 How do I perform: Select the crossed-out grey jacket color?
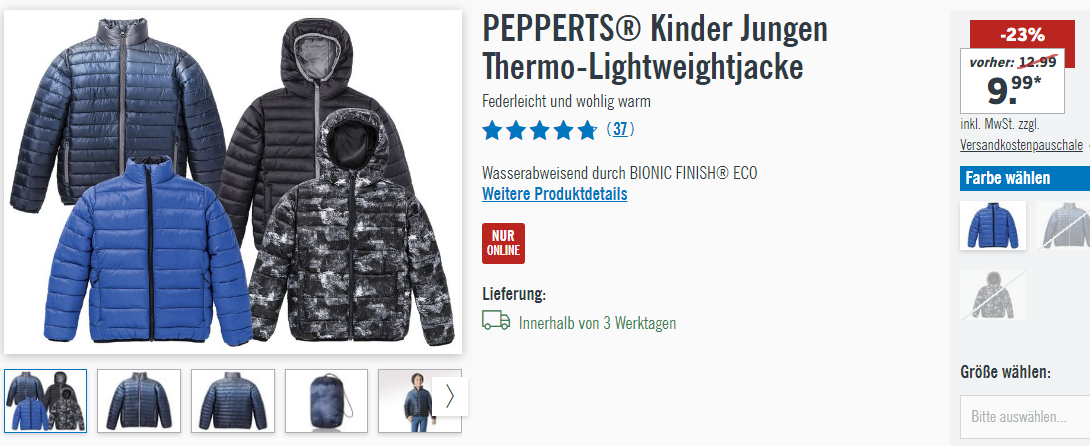click(x=1064, y=225)
